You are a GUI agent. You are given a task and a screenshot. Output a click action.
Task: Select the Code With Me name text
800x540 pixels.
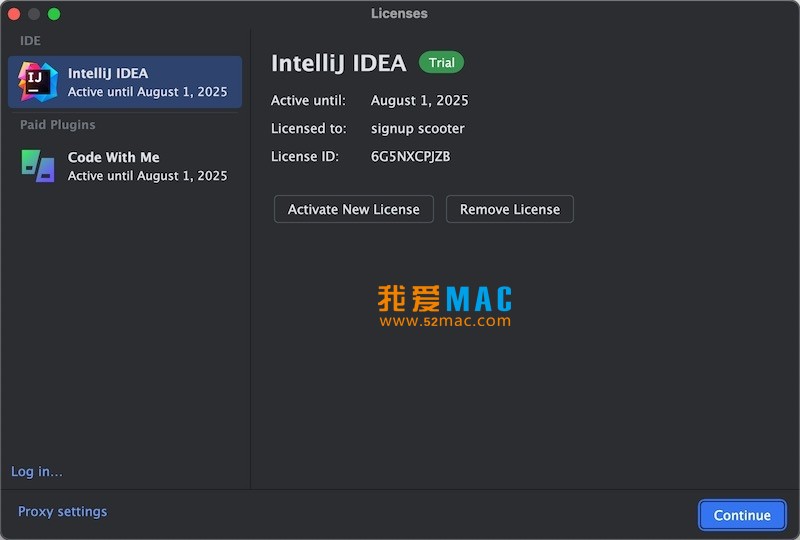pos(113,157)
